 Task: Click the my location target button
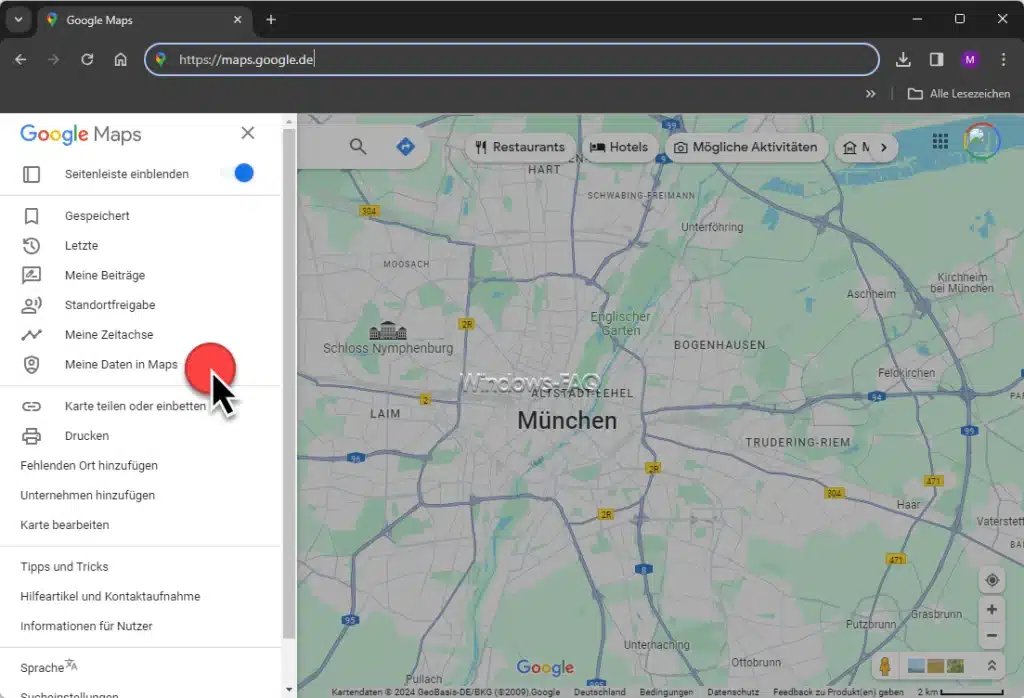coord(992,580)
